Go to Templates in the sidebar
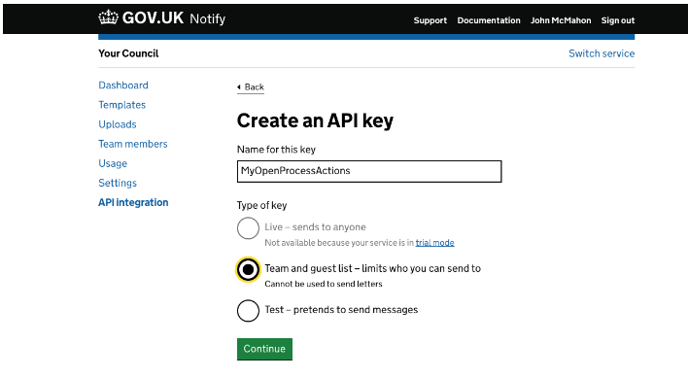Viewport: 688px width, 378px height. [122, 105]
